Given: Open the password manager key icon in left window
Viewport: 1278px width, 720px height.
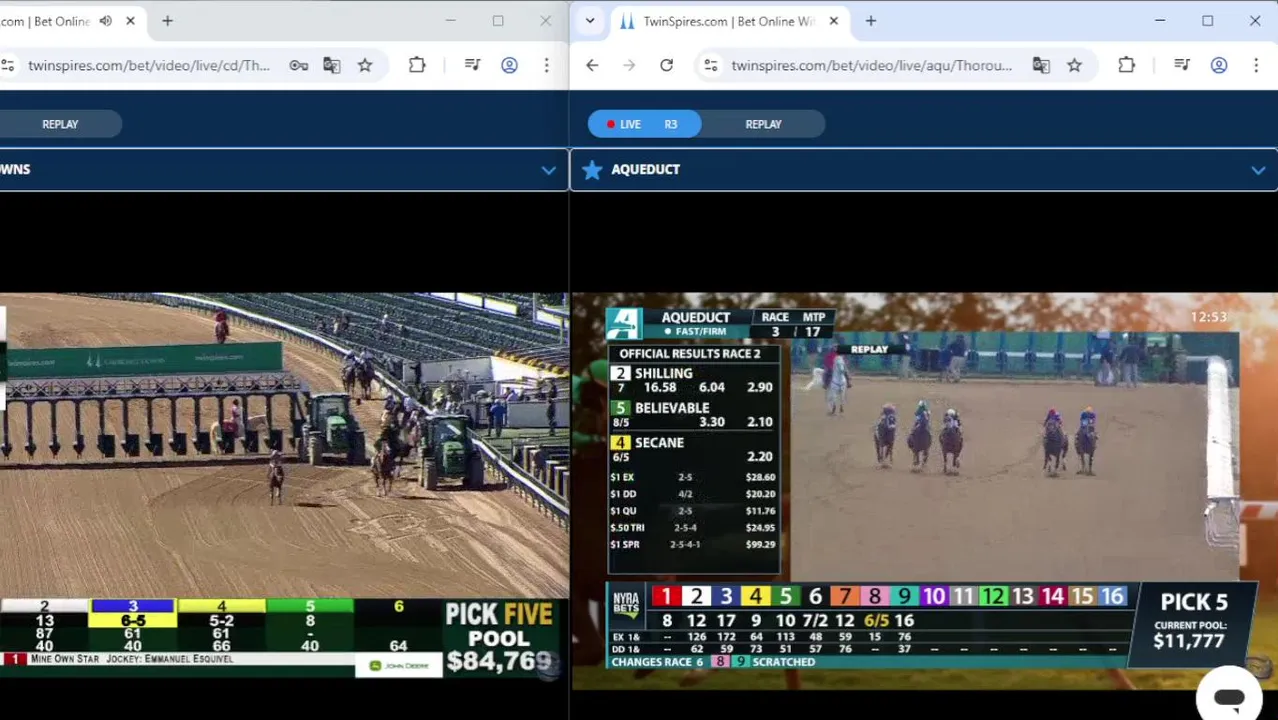Looking at the screenshot, I should click(x=299, y=65).
